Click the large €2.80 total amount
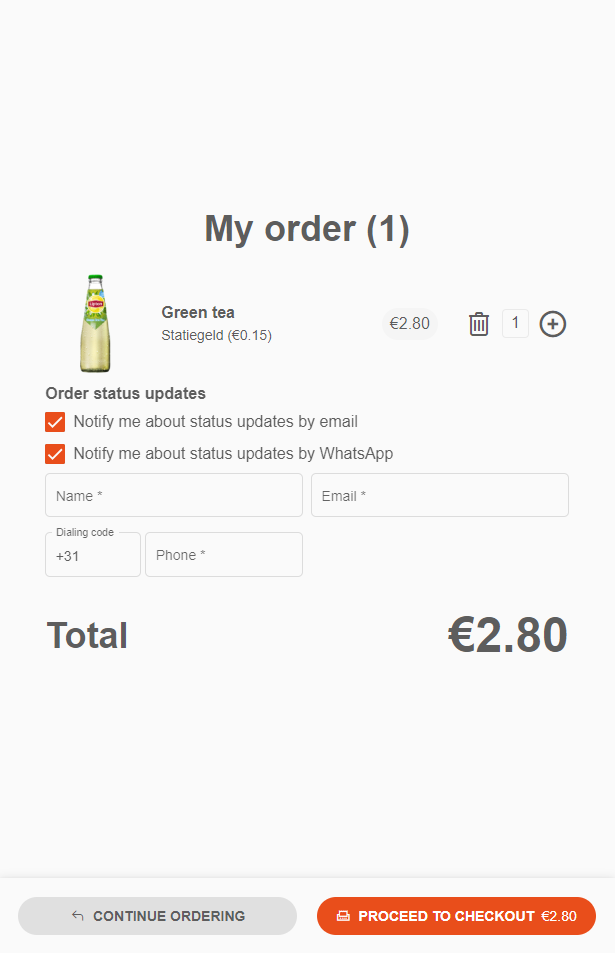Viewport: 615px width, 953px height. click(507, 635)
